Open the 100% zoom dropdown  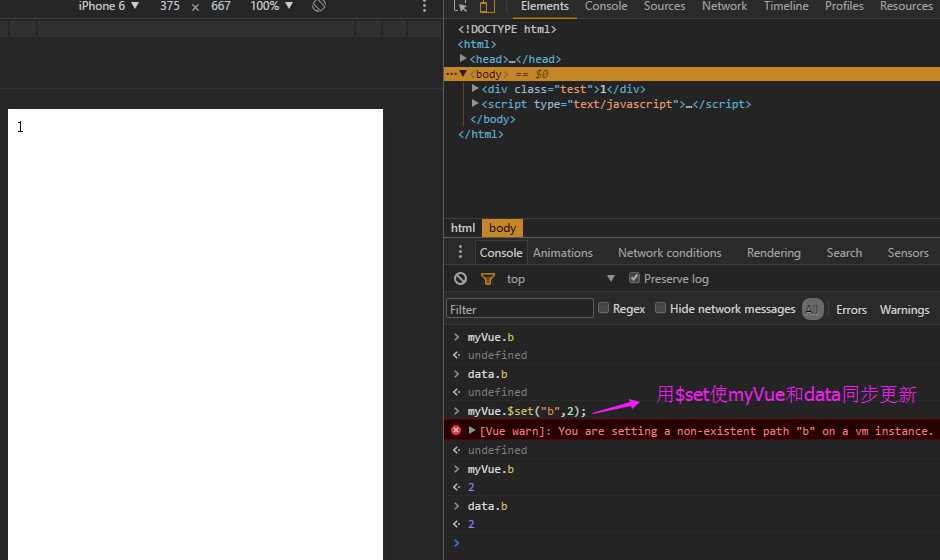click(x=272, y=6)
